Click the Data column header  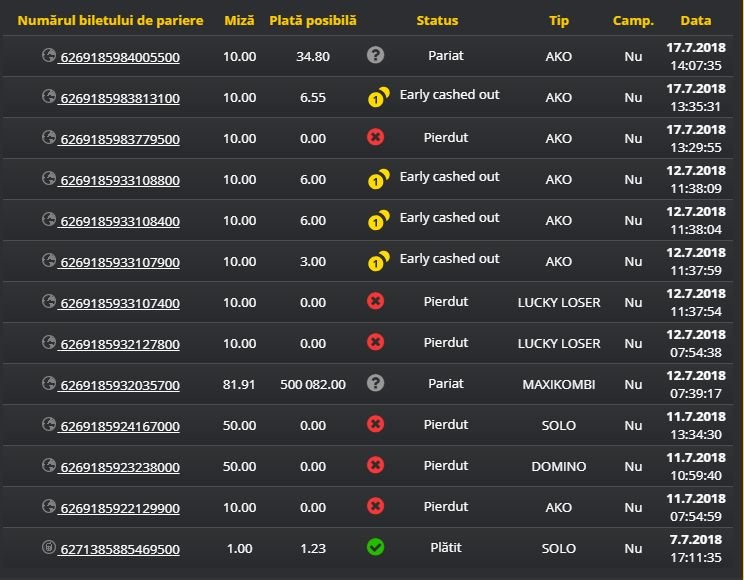pyautogui.click(x=696, y=20)
